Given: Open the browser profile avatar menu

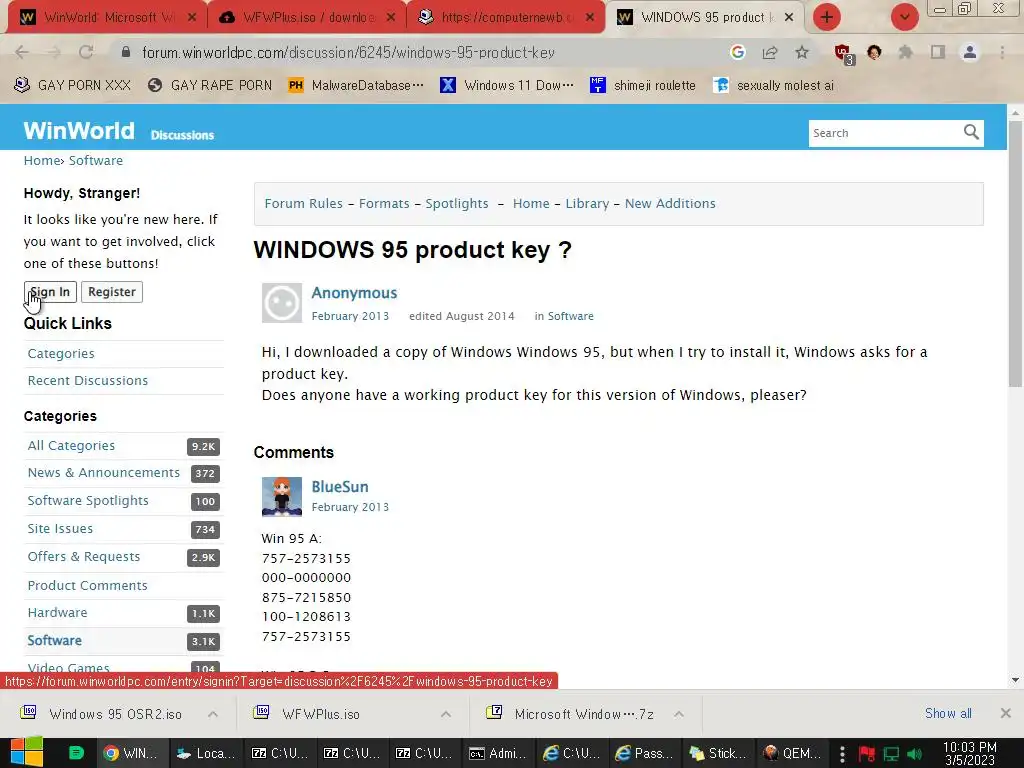Looking at the screenshot, I should [970, 52].
